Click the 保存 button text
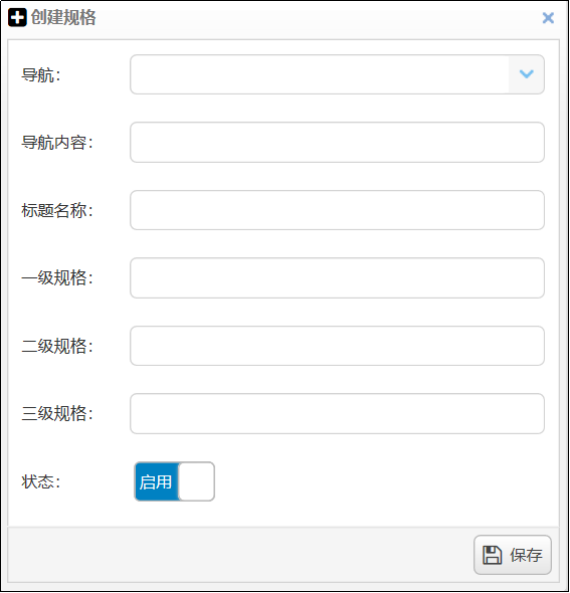The height and width of the screenshot is (593, 570). pyautogui.click(x=526, y=555)
